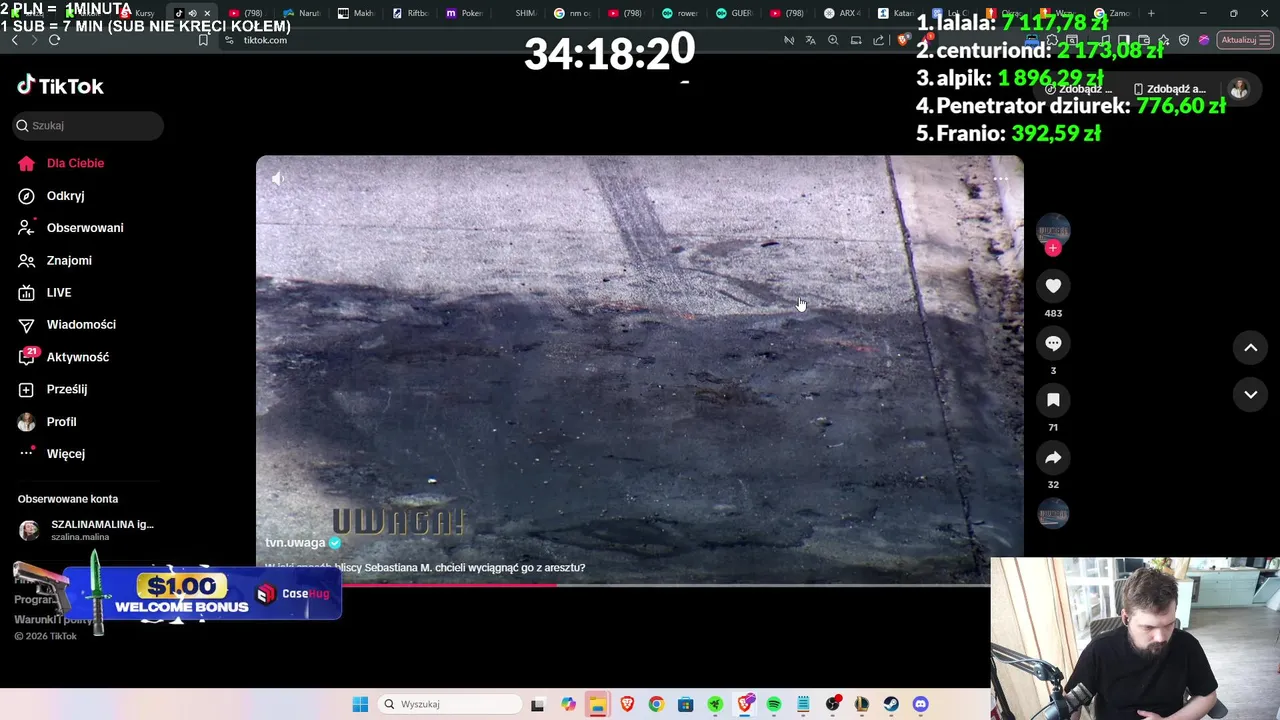This screenshot has width=1280, height=720.
Task: Click the zoom magnifier icon
Action: (833, 40)
